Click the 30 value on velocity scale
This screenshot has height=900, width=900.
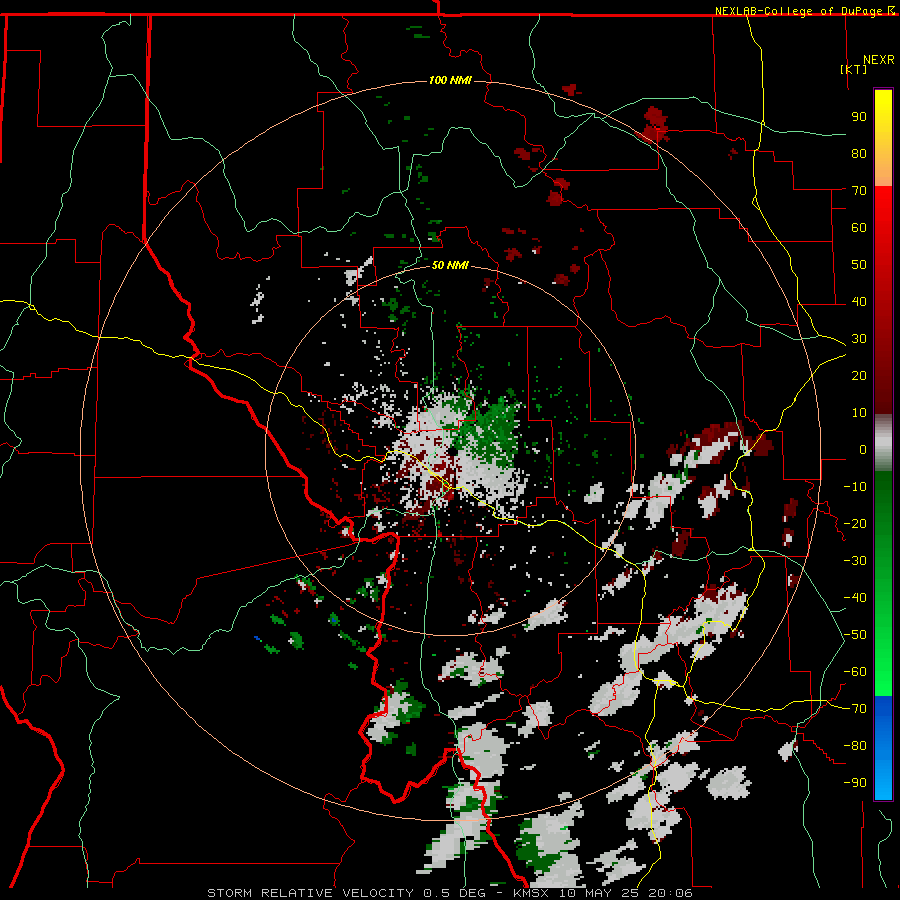[x=859, y=339]
